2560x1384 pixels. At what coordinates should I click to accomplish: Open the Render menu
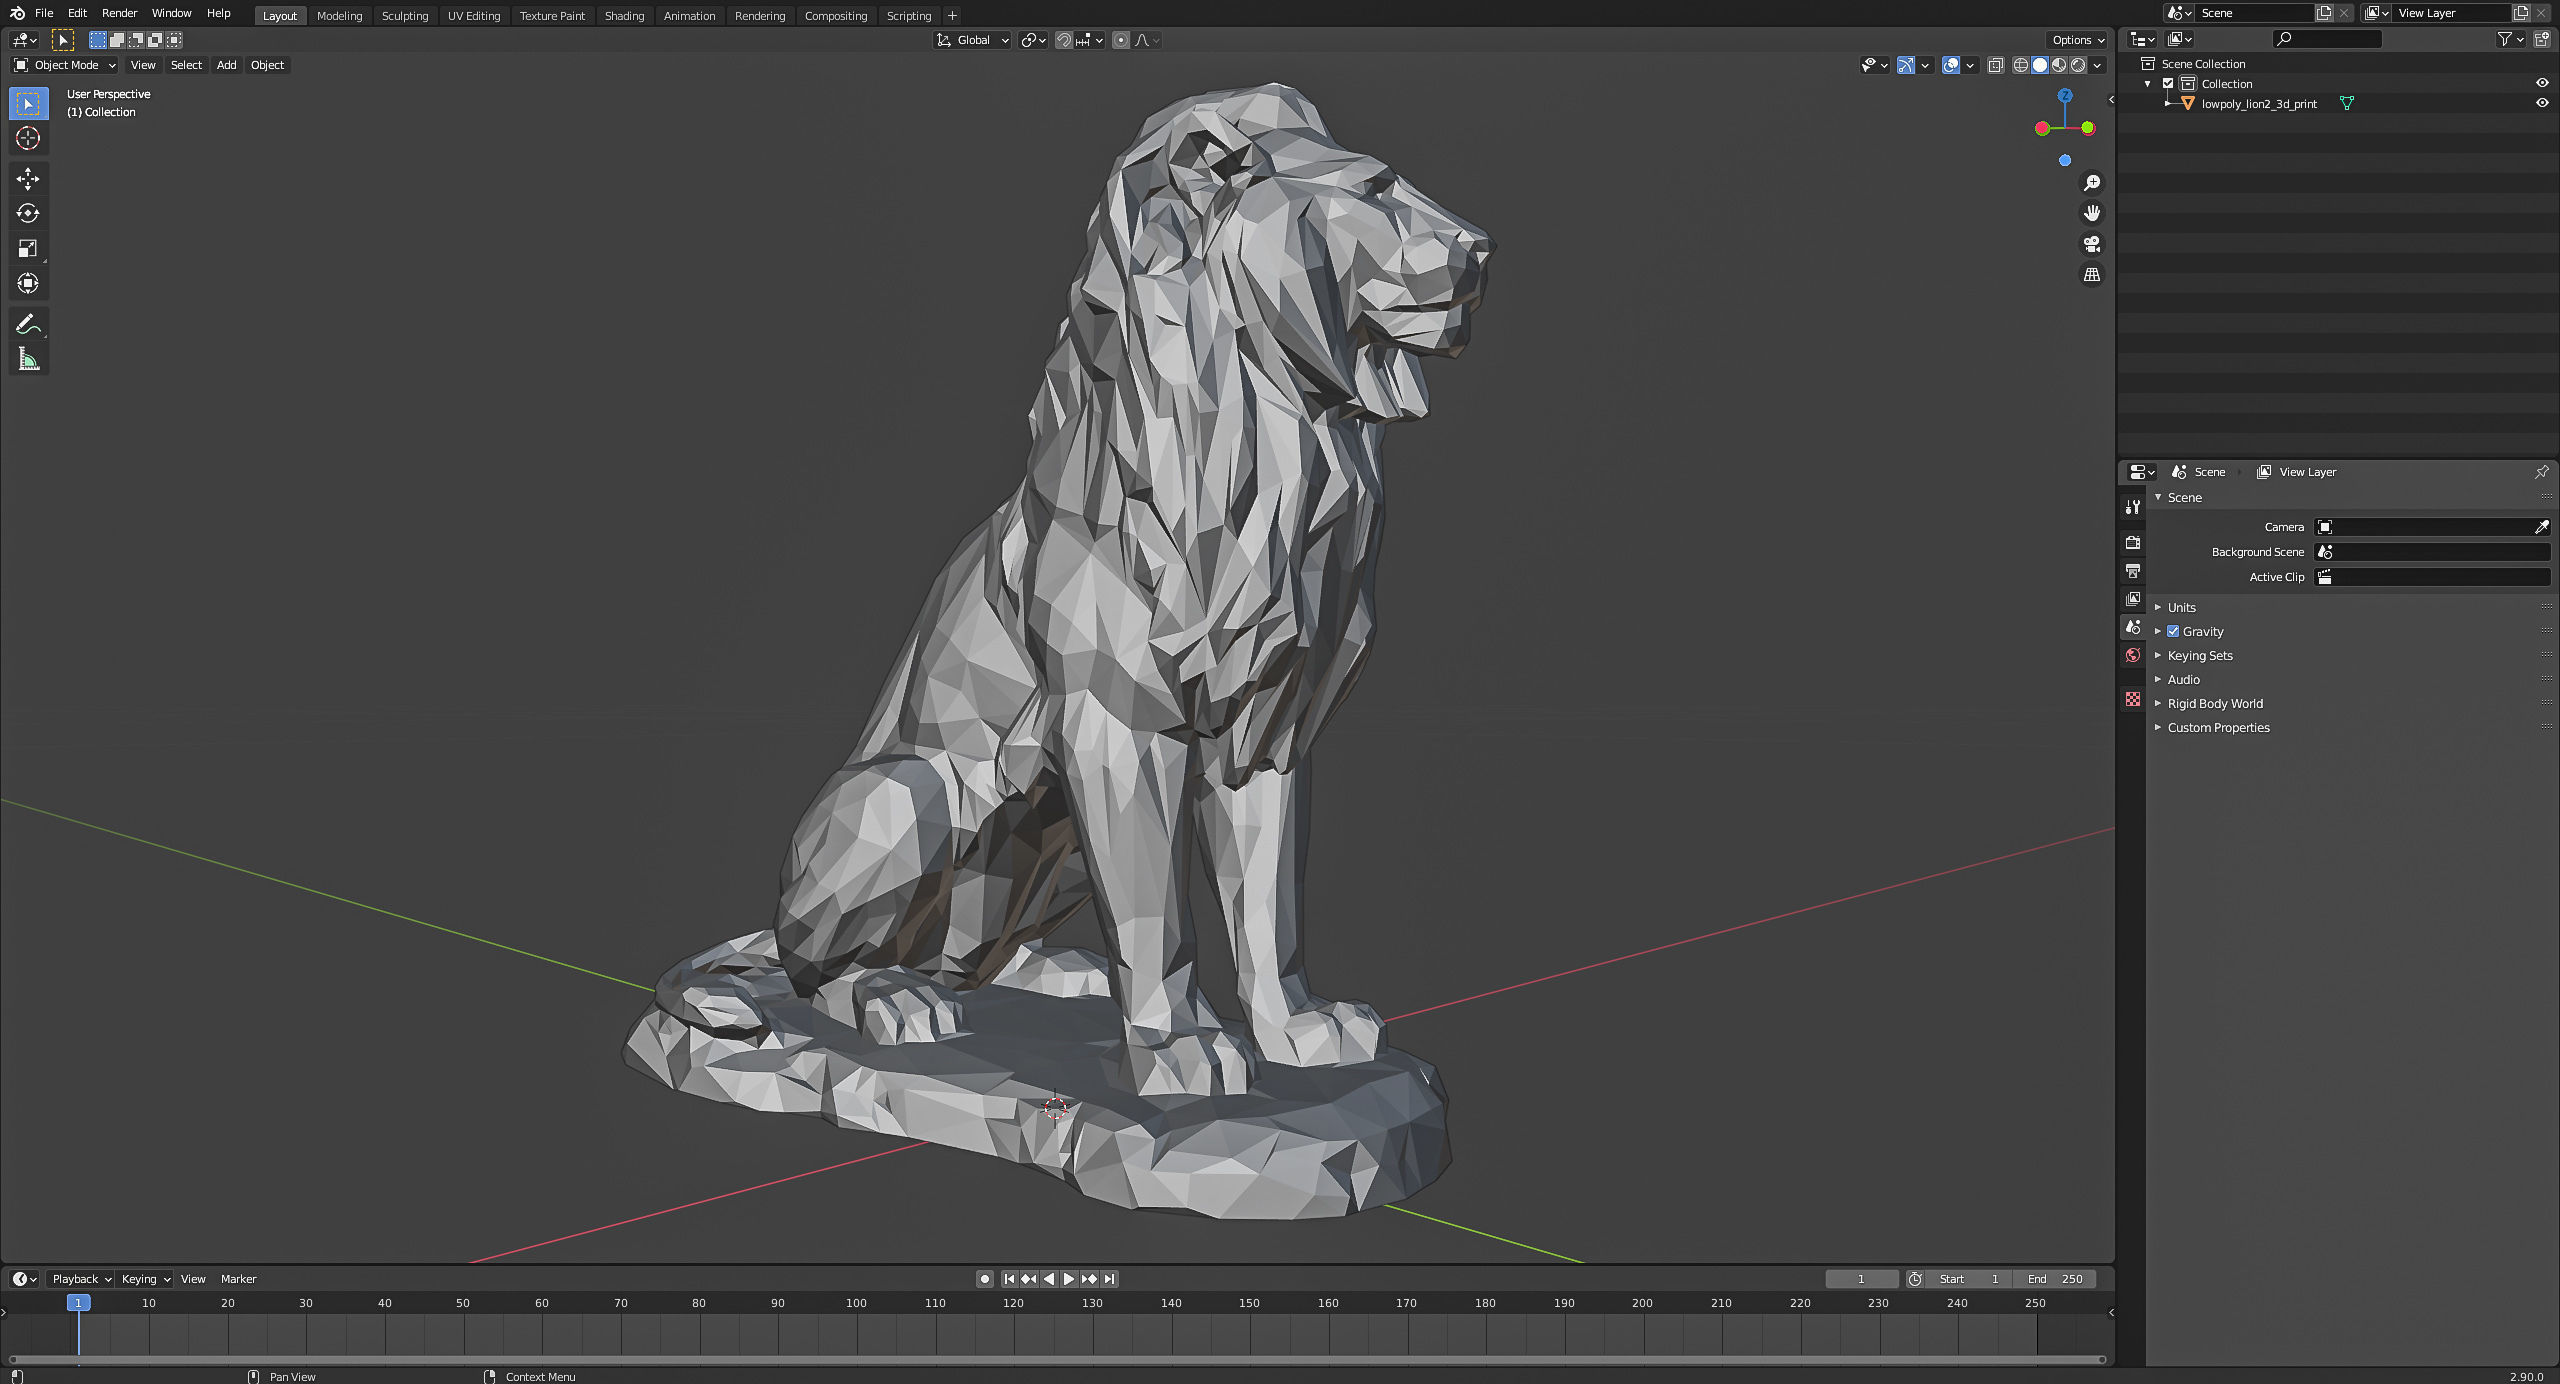pos(119,13)
